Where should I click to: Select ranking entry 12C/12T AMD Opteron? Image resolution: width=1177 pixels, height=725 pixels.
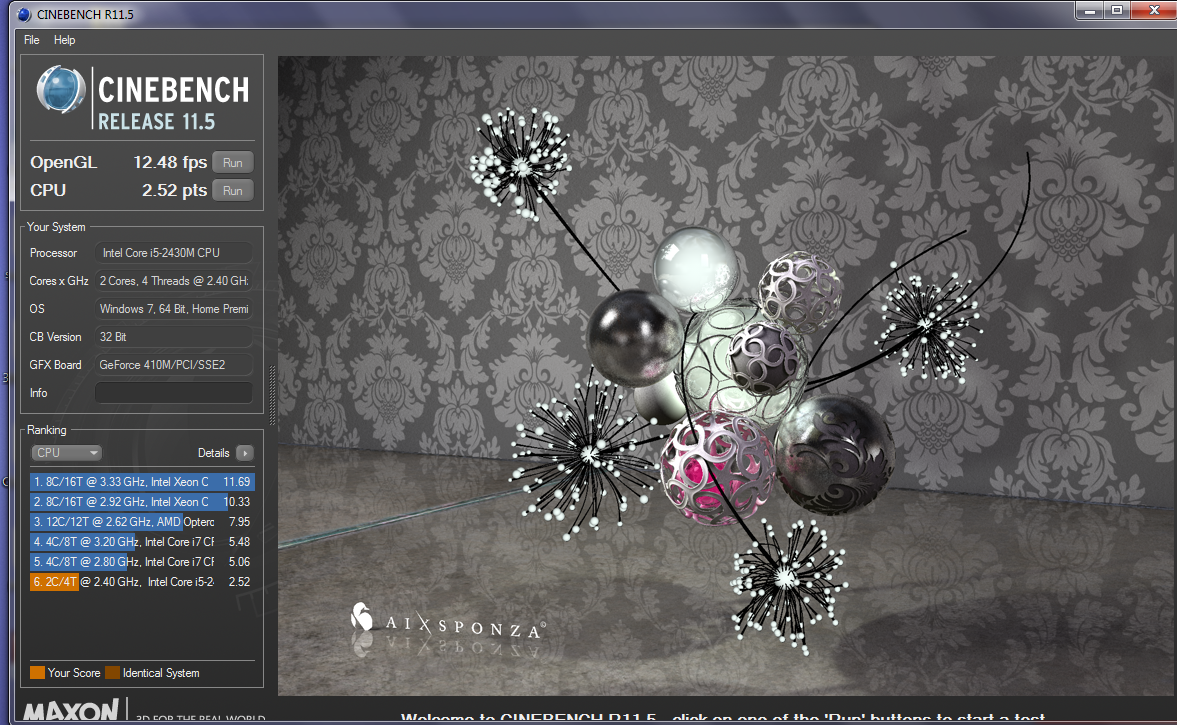(142, 522)
